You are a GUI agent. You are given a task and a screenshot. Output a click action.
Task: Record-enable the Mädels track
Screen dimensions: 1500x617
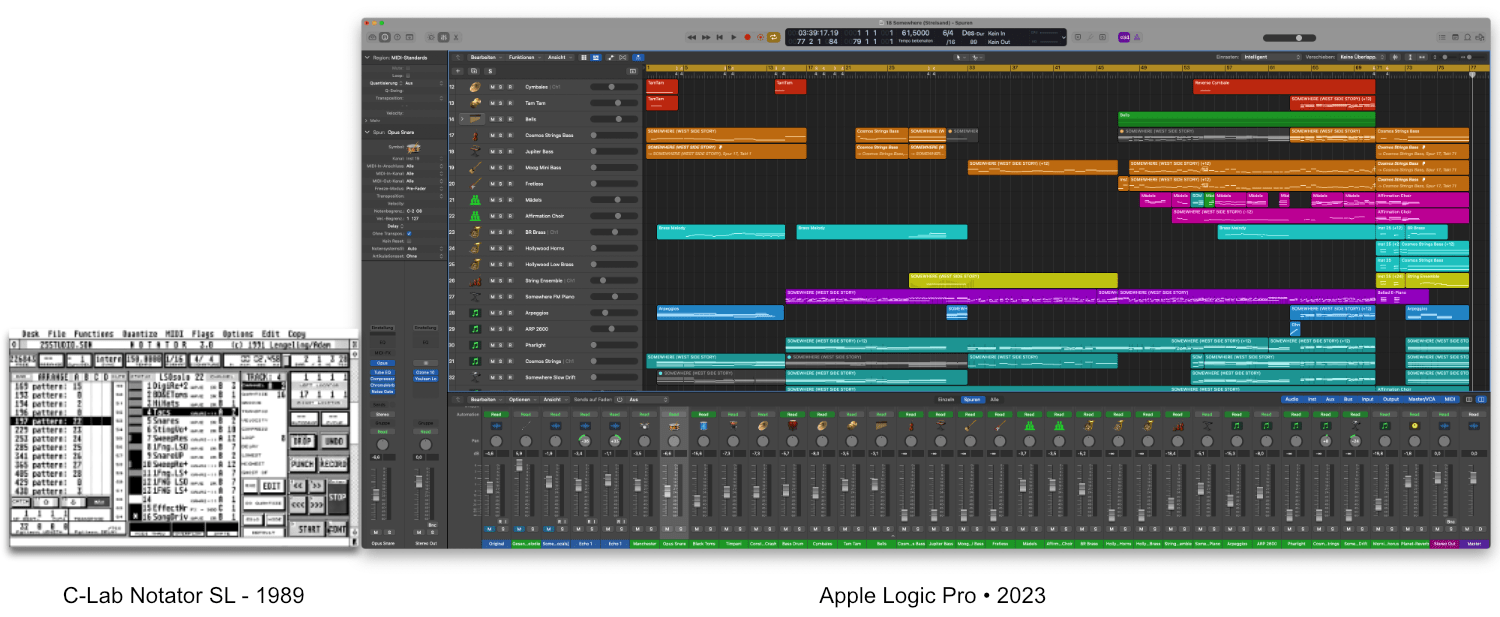tap(510, 200)
